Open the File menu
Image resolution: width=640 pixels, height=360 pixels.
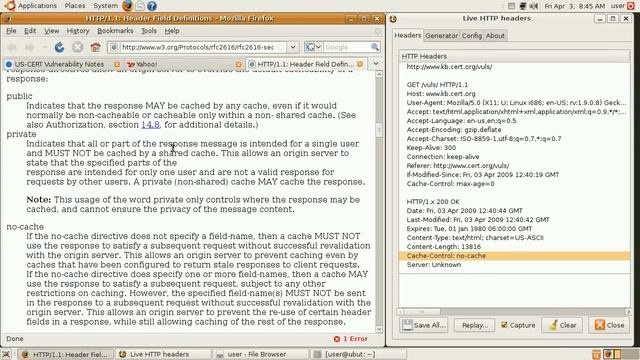coord(11,31)
